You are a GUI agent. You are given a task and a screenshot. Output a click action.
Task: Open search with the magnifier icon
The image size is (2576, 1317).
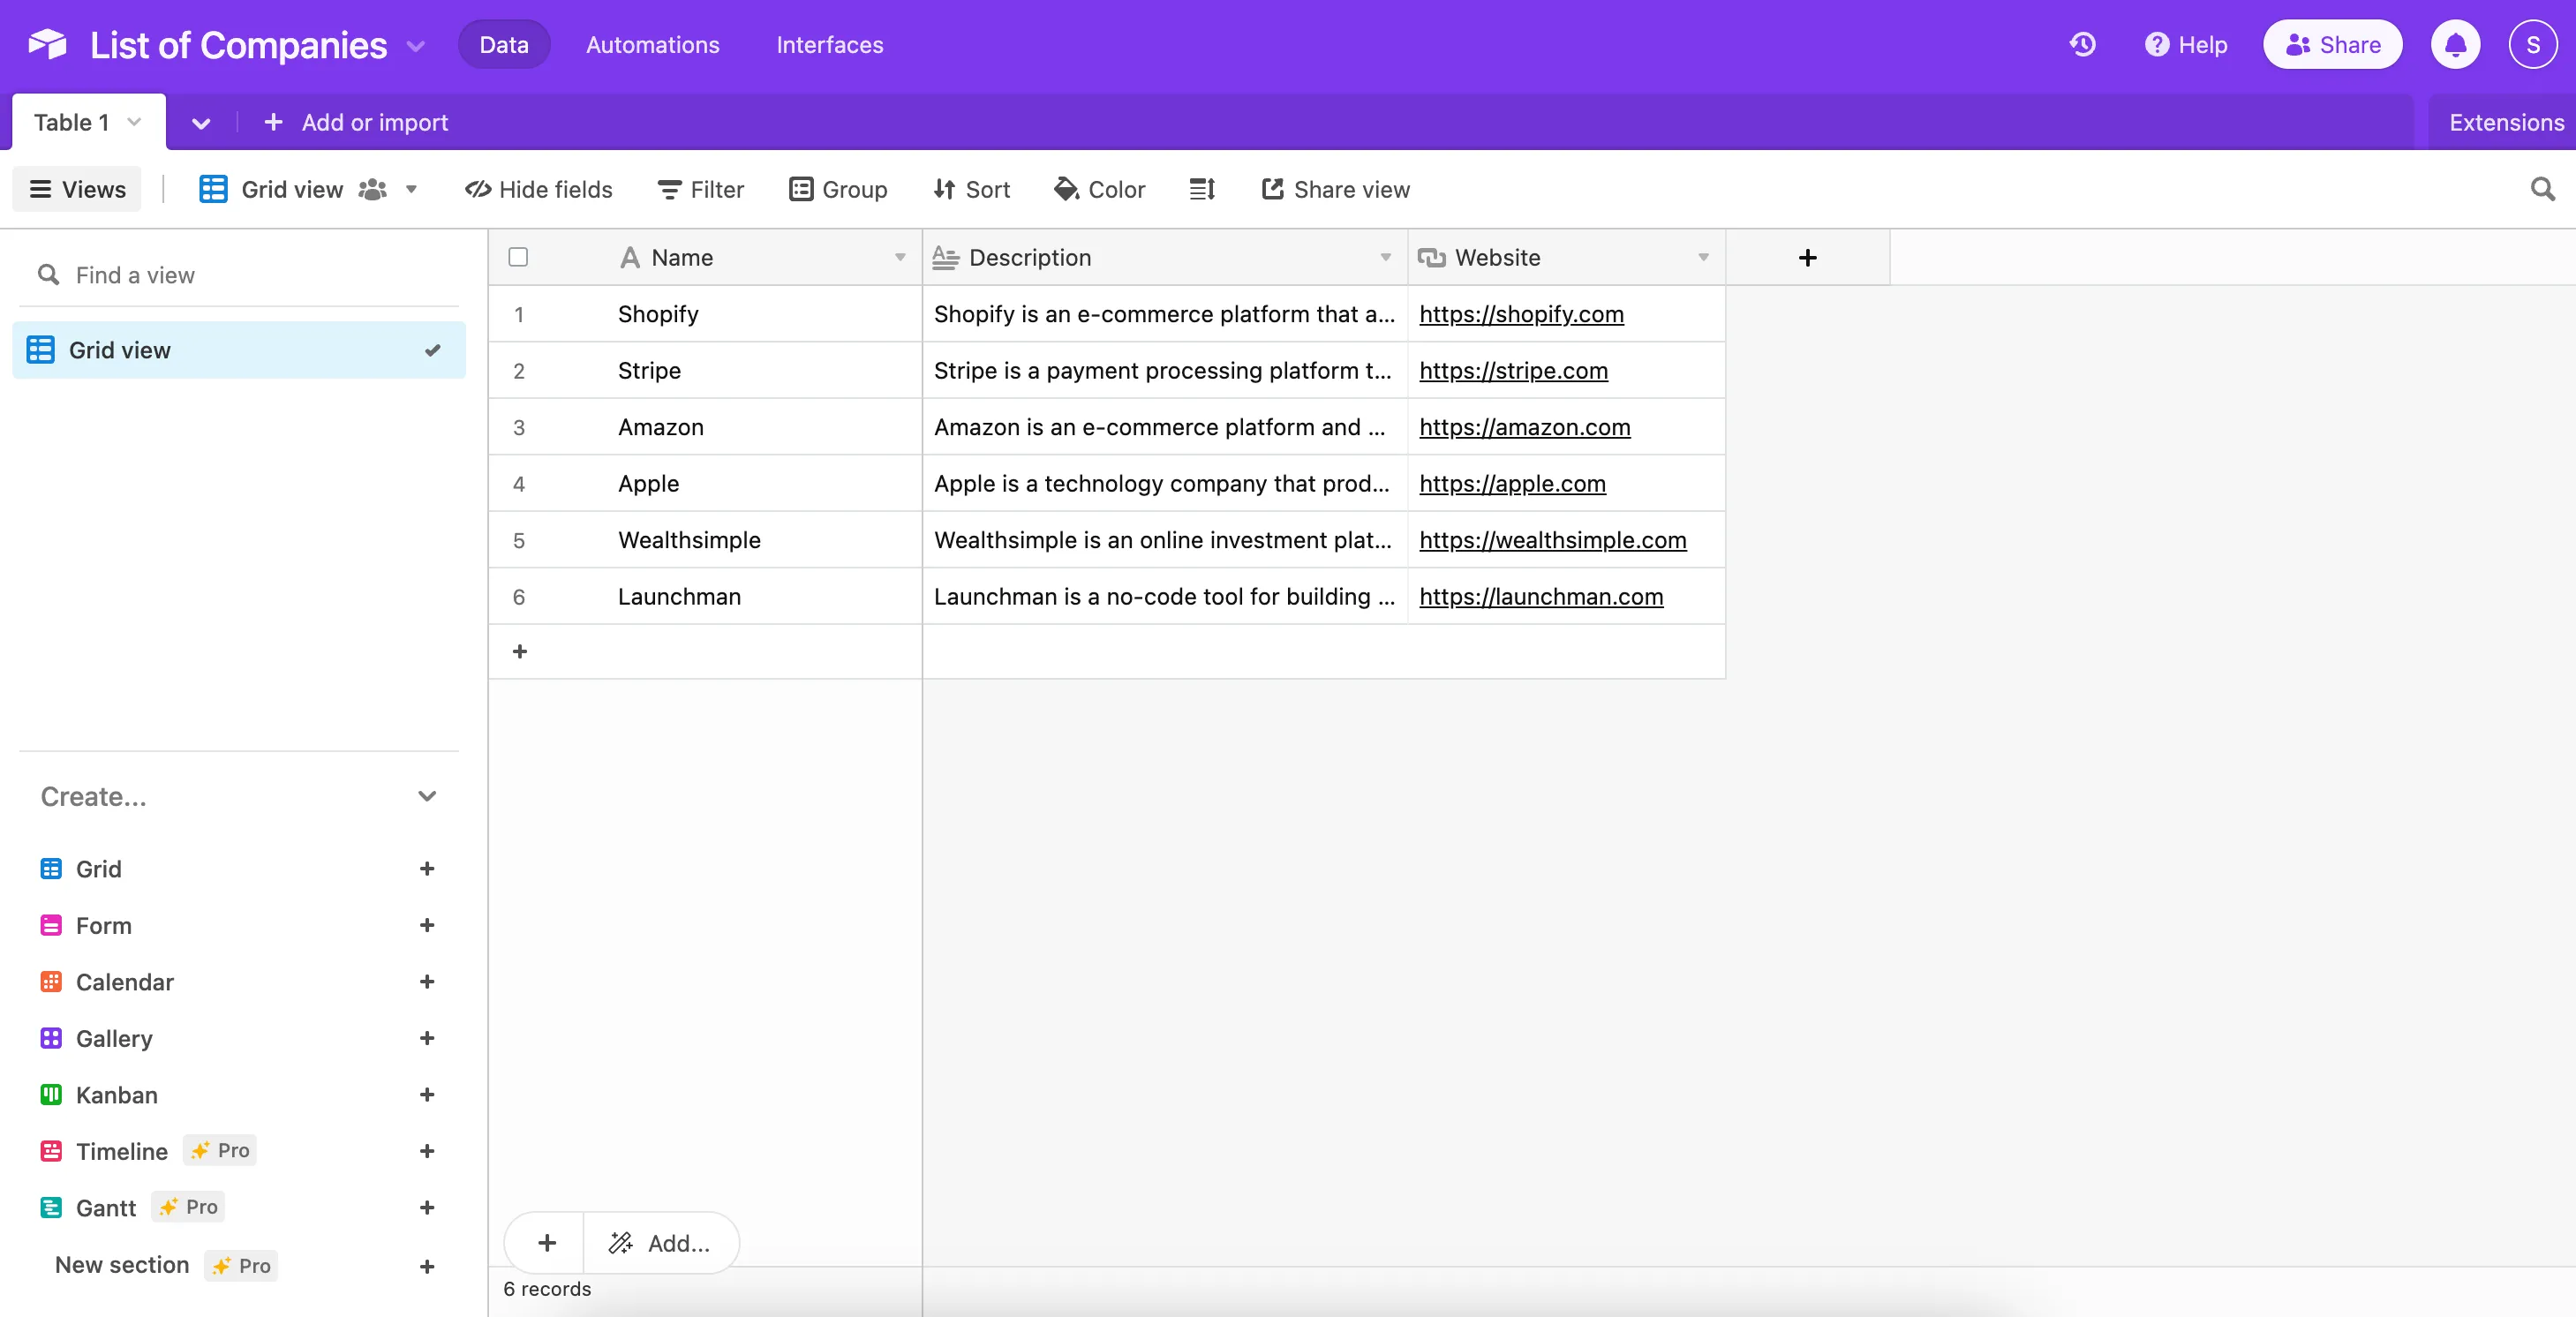(x=2542, y=189)
